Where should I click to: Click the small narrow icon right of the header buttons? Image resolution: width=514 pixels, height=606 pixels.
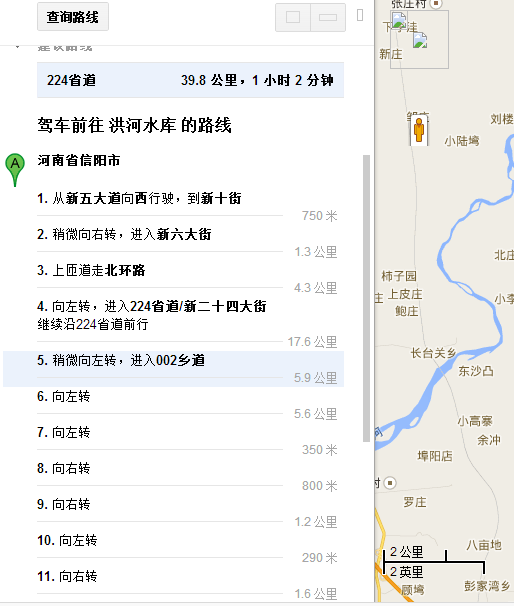coord(360,15)
